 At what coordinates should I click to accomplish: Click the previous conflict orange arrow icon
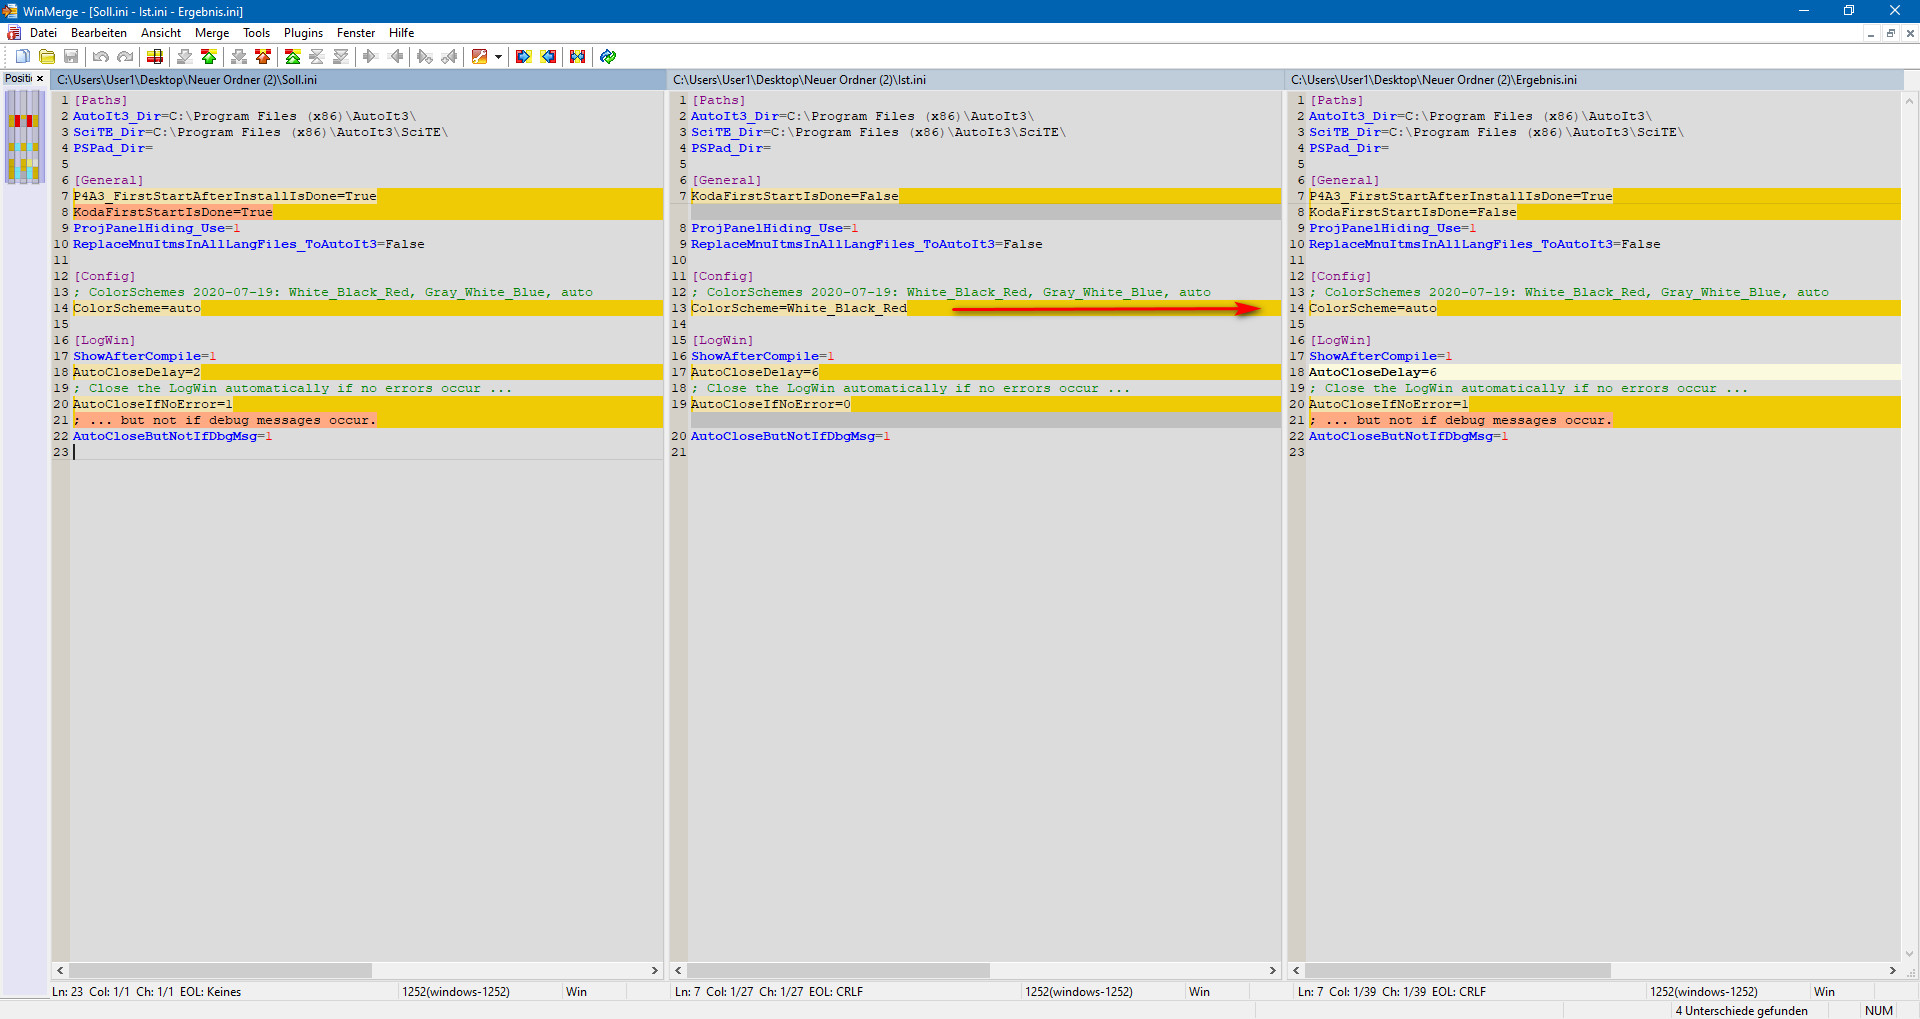click(262, 57)
